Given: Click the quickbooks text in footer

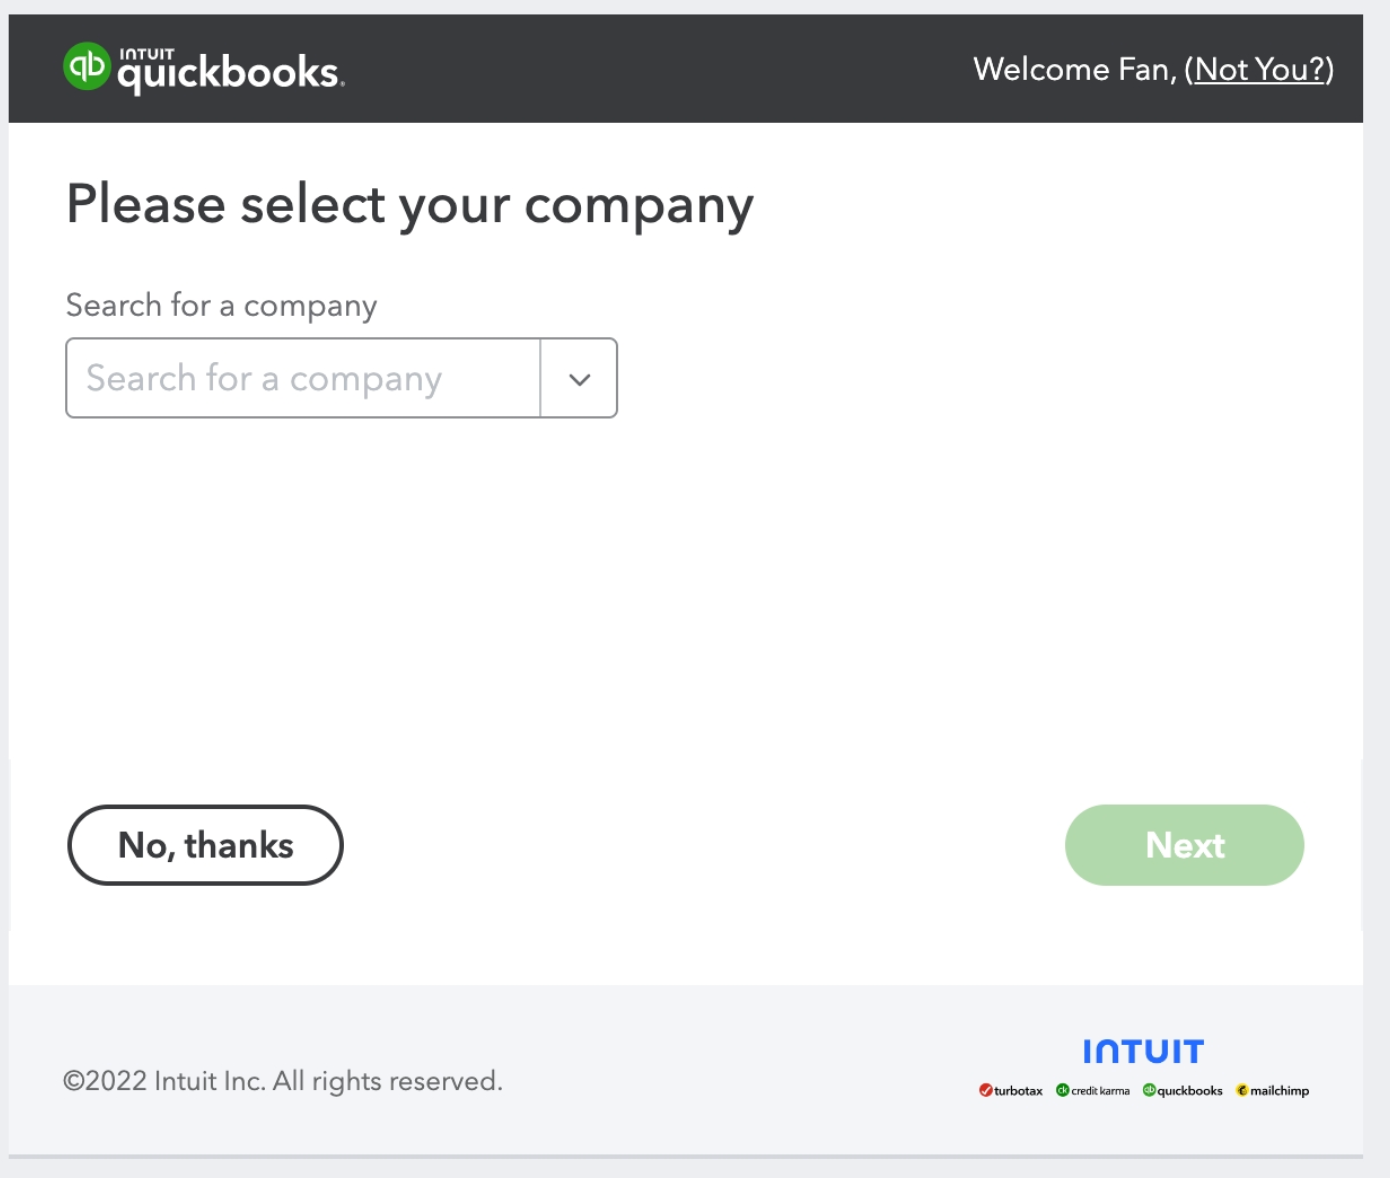Looking at the screenshot, I should point(1190,1091).
